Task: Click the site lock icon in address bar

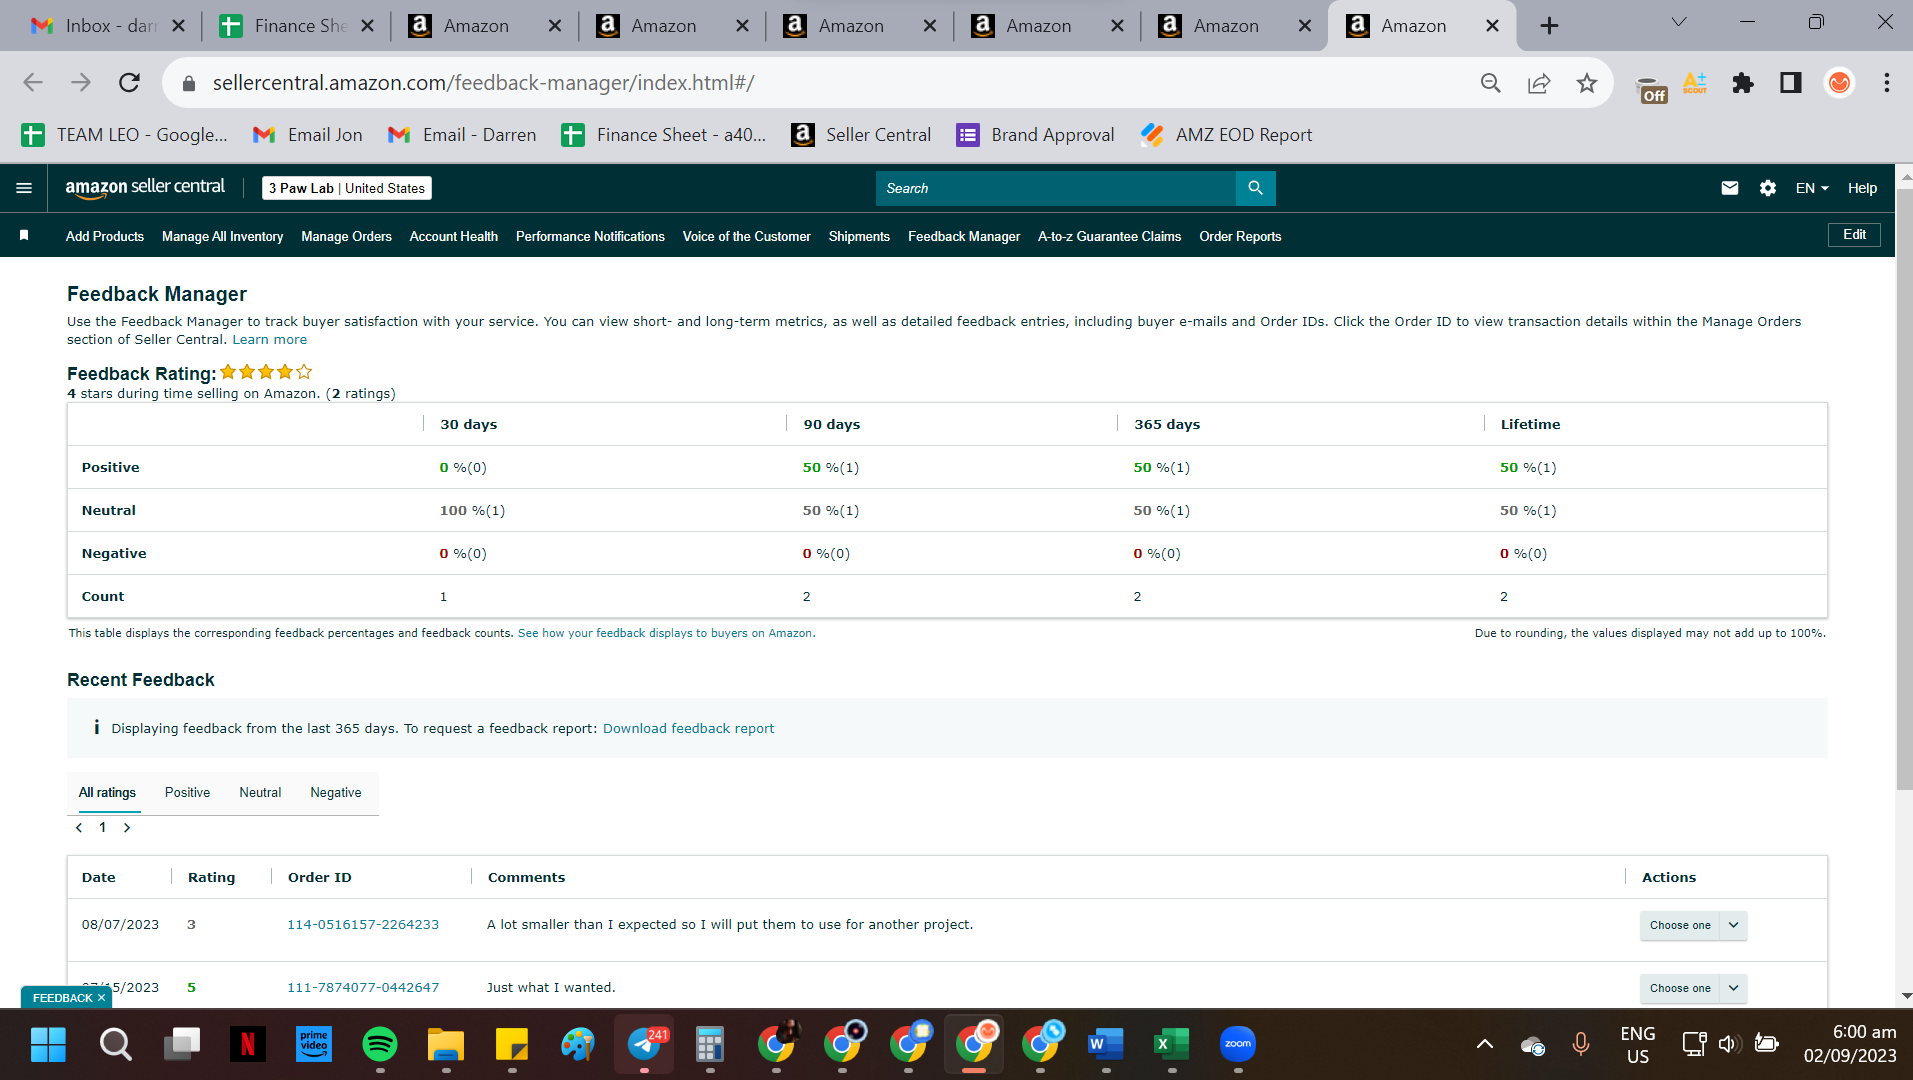Action: point(189,83)
